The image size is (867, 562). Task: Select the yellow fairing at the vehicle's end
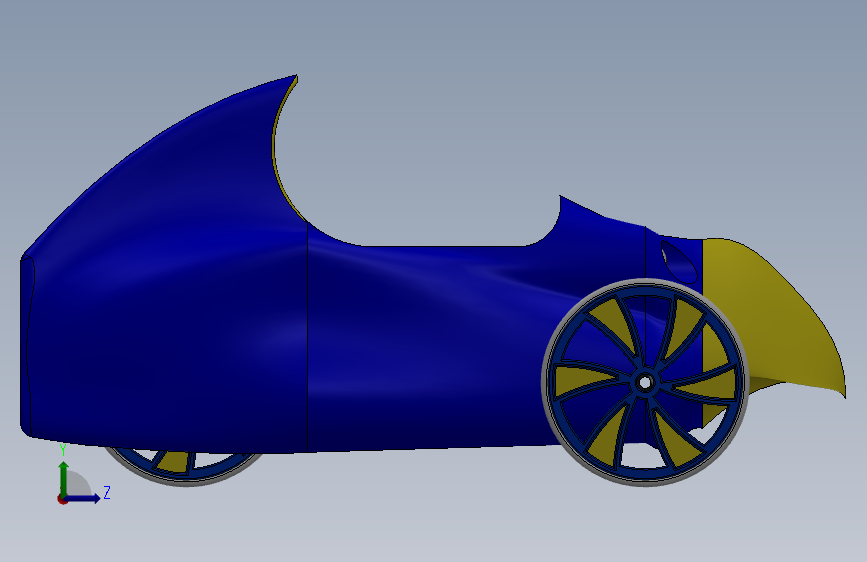point(774,321)
